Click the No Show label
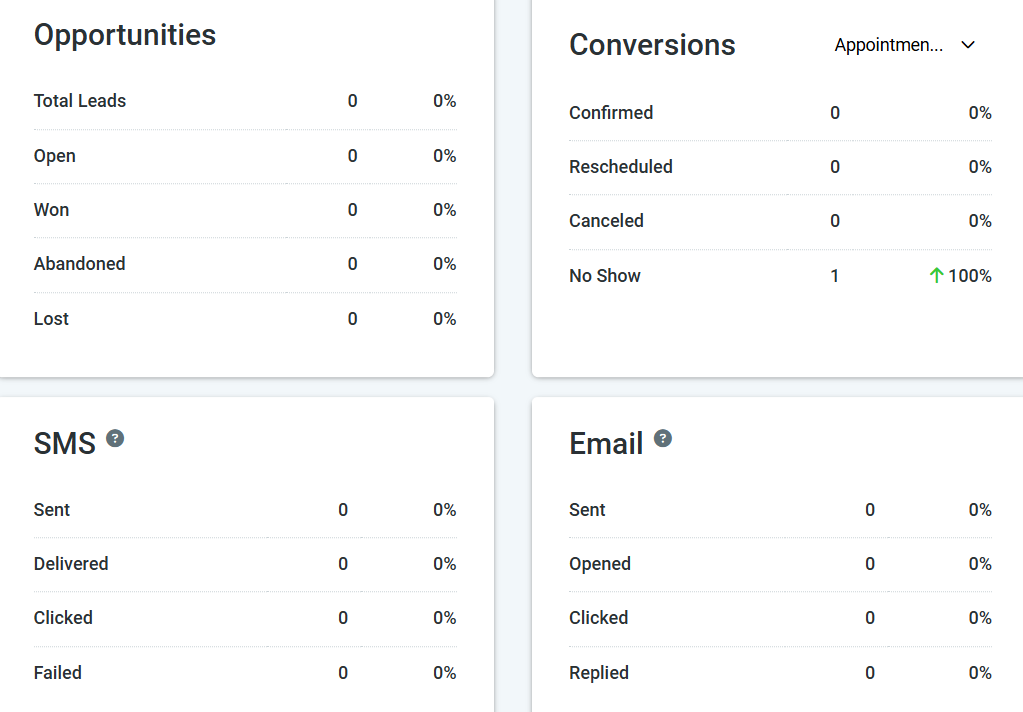The height and width of the screenshot is (712, 1023). 605,276
